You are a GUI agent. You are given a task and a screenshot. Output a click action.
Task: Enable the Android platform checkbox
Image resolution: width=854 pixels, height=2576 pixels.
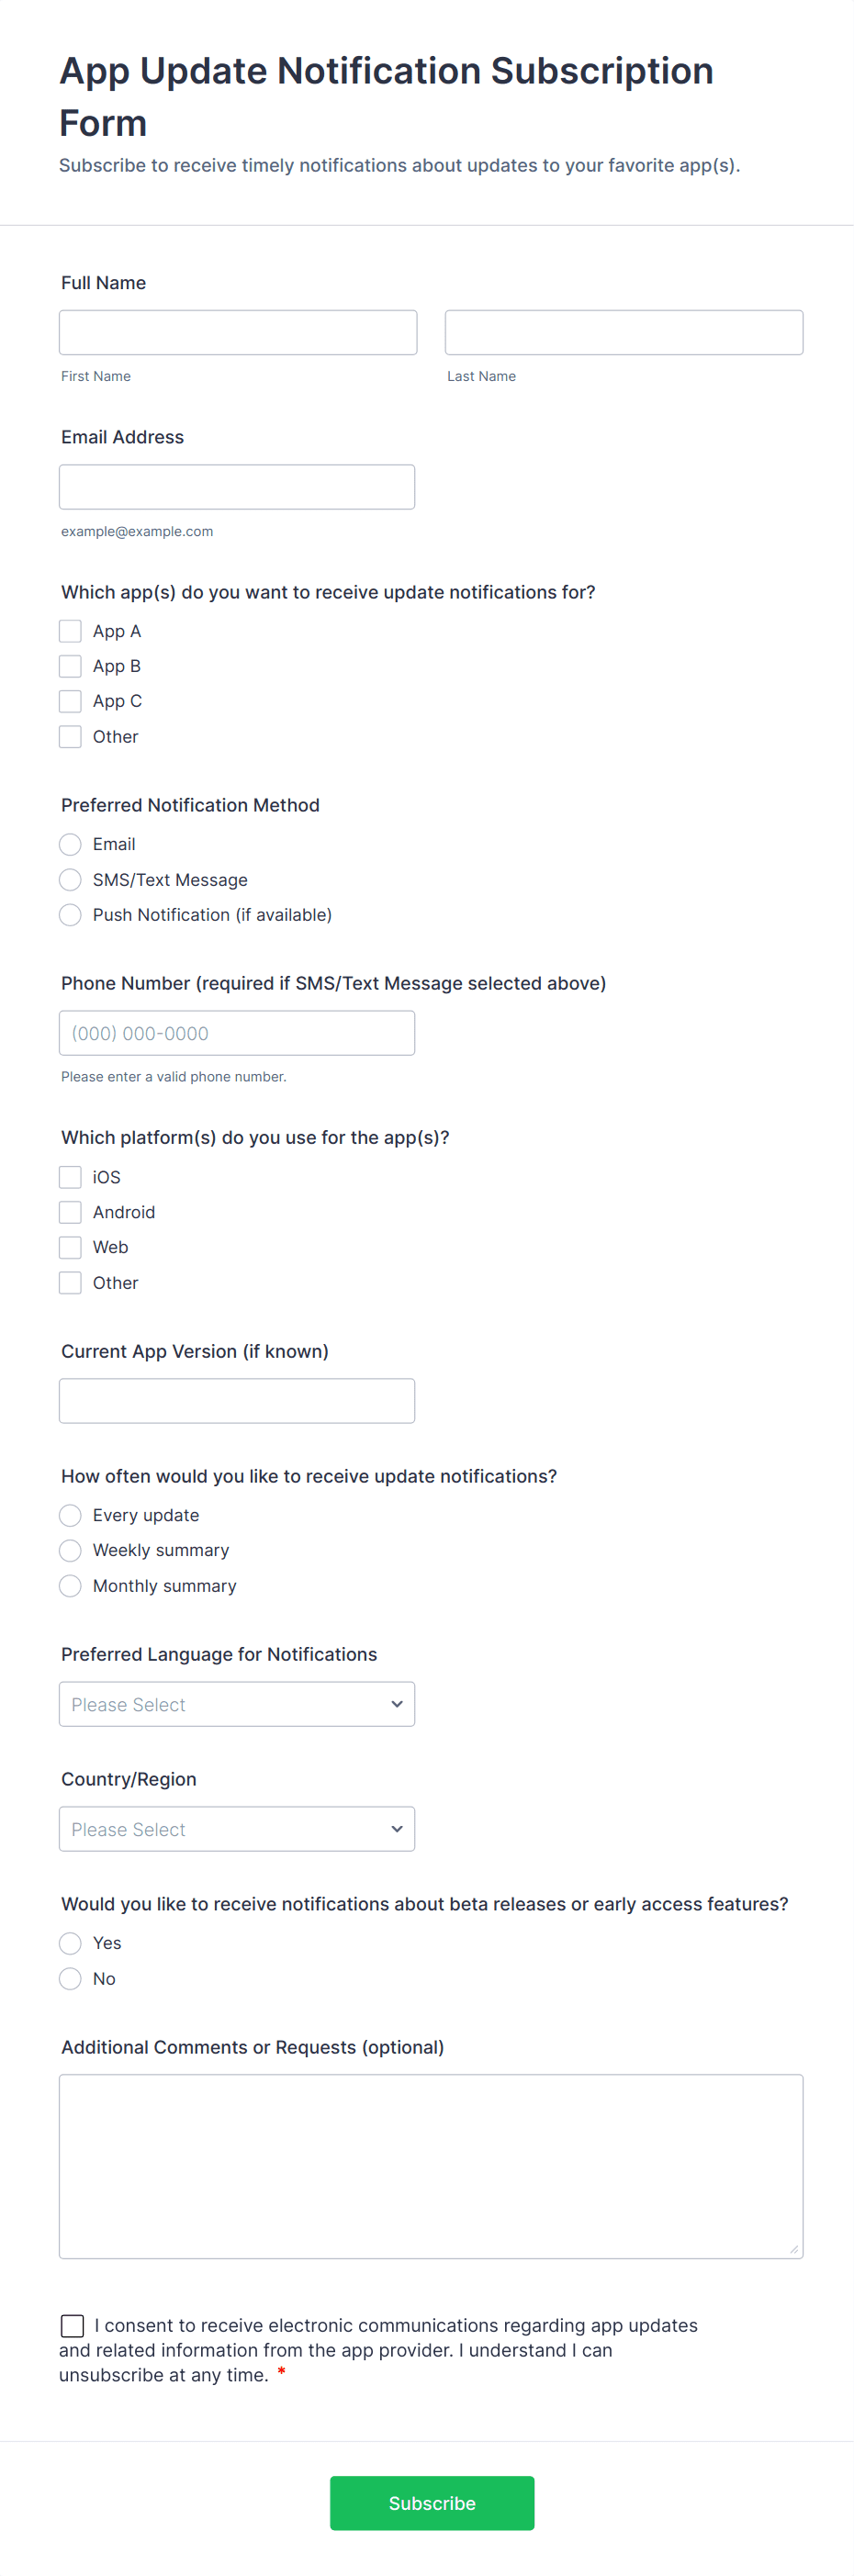click(x=70, y=1212)
